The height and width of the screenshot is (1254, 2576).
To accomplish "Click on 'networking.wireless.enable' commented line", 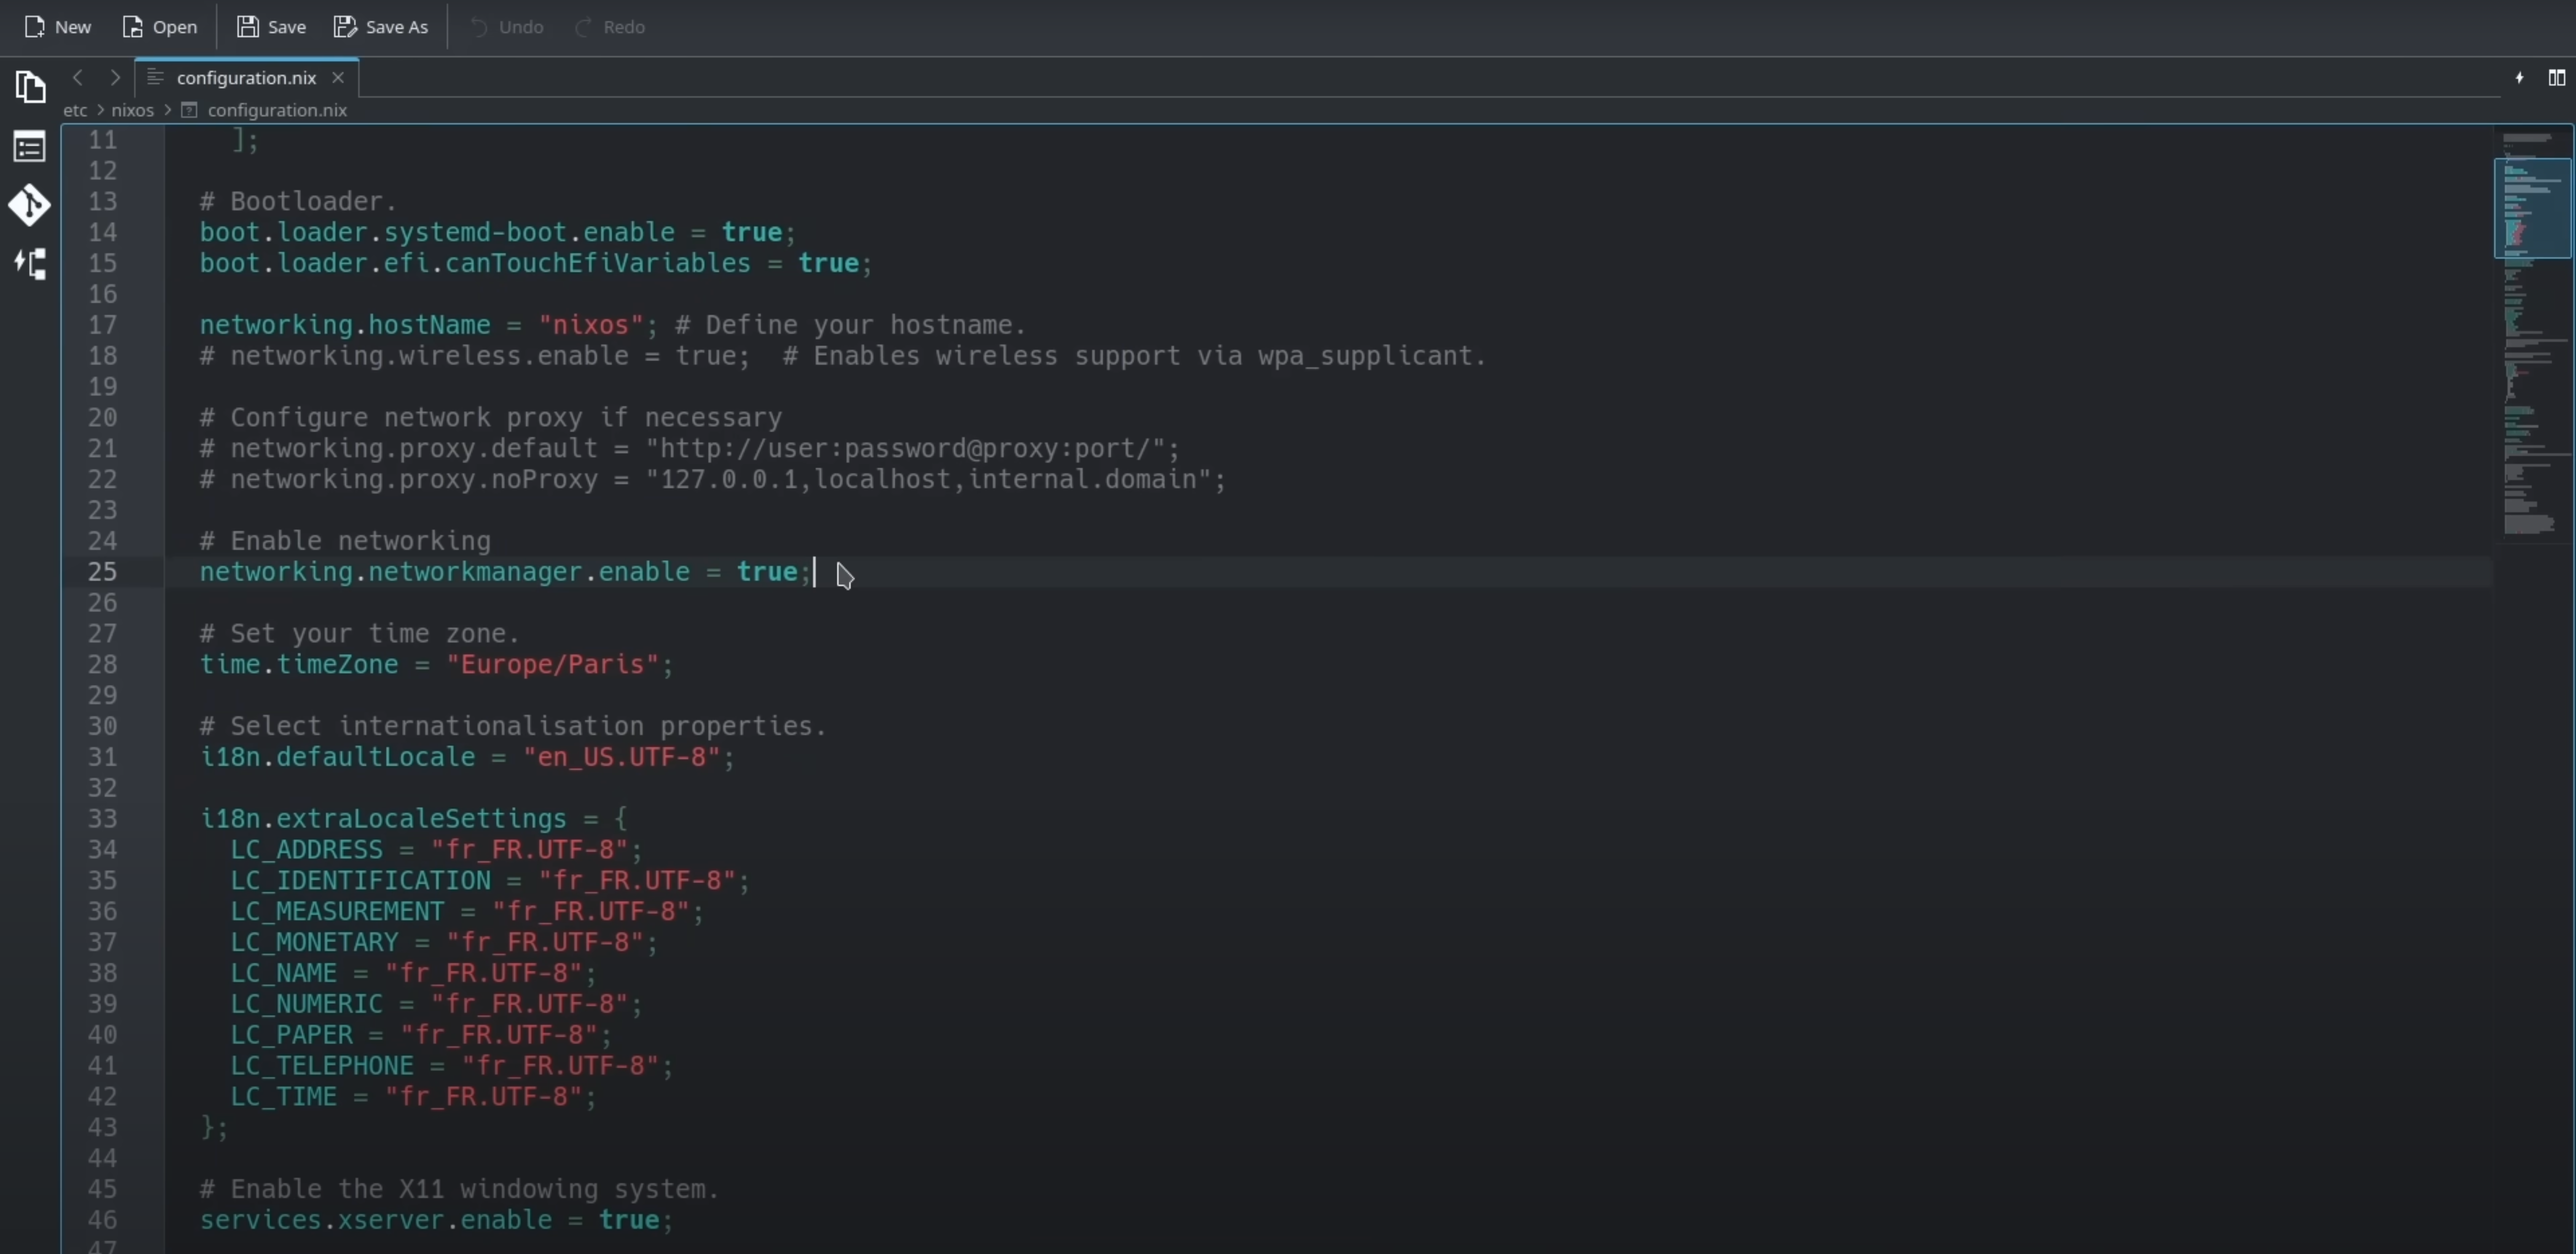I will (x=843, y=356).
